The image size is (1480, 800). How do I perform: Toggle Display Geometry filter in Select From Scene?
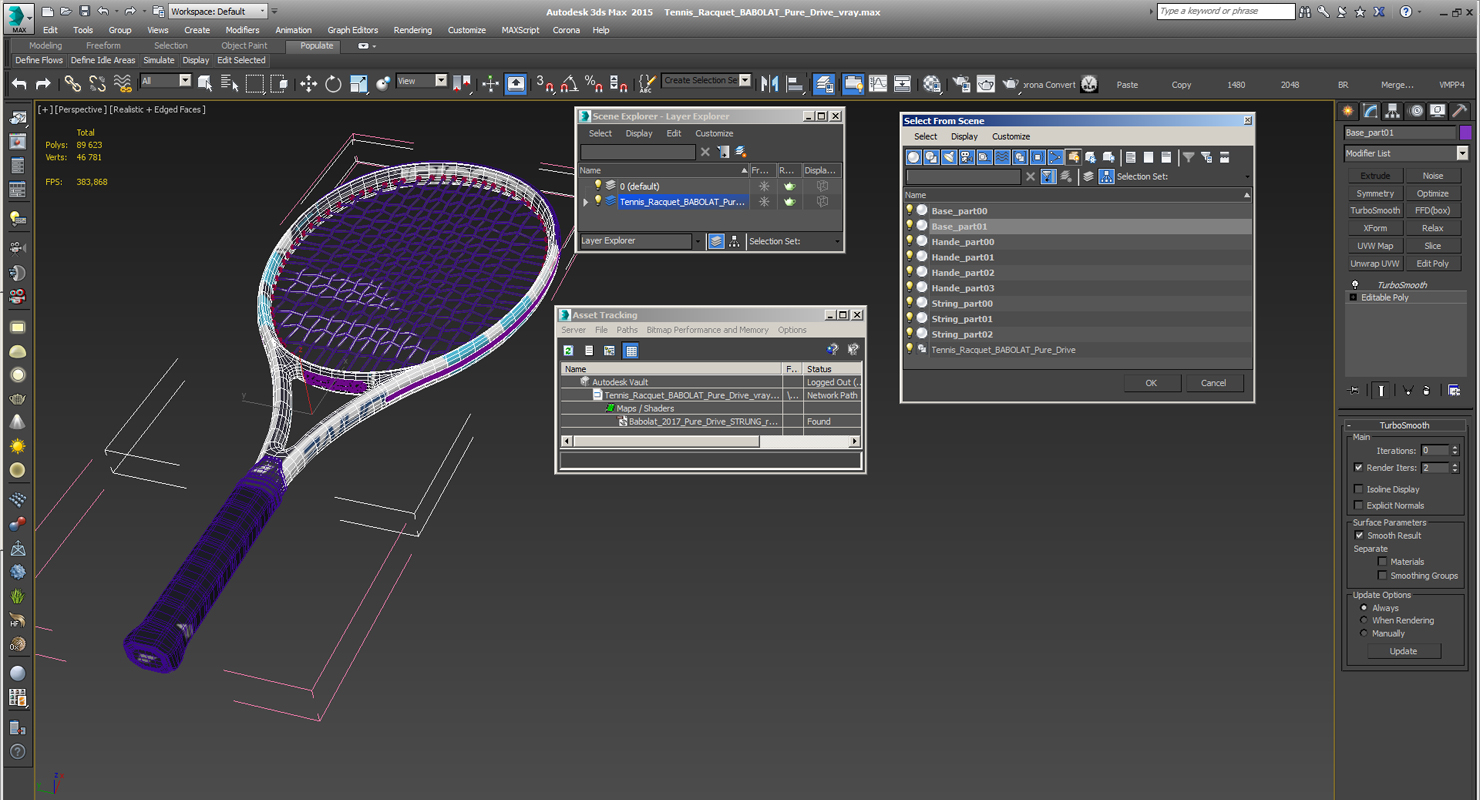(x=913, y=157)
